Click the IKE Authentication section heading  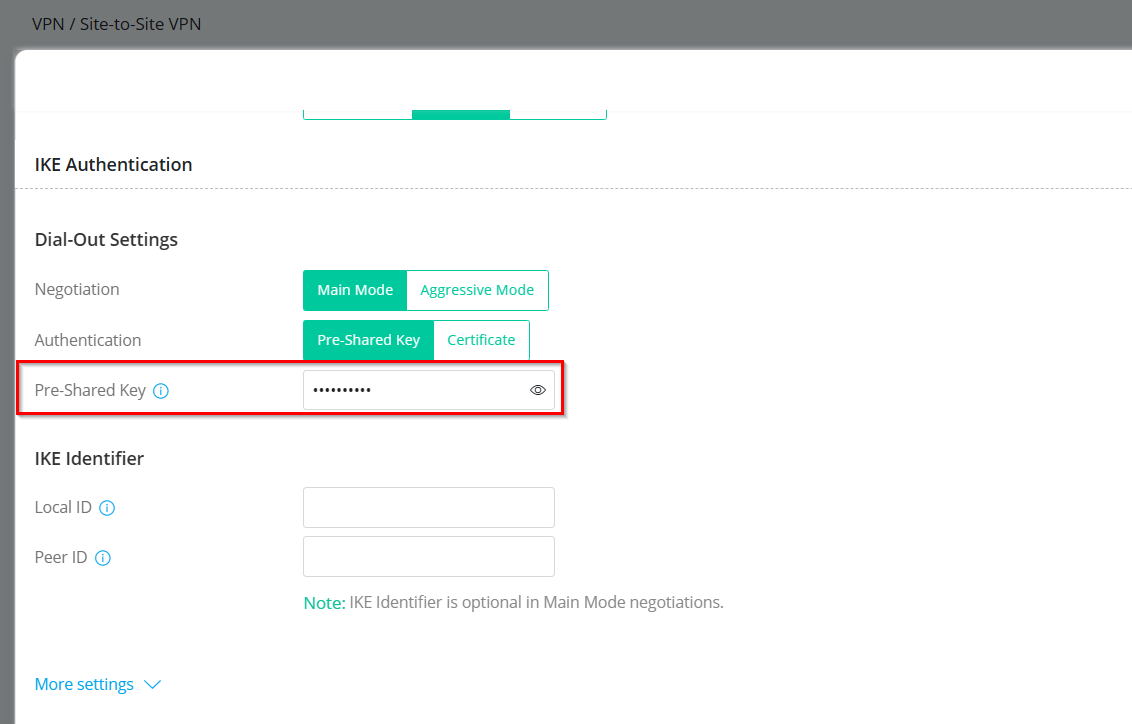click(x=113, y=164)
